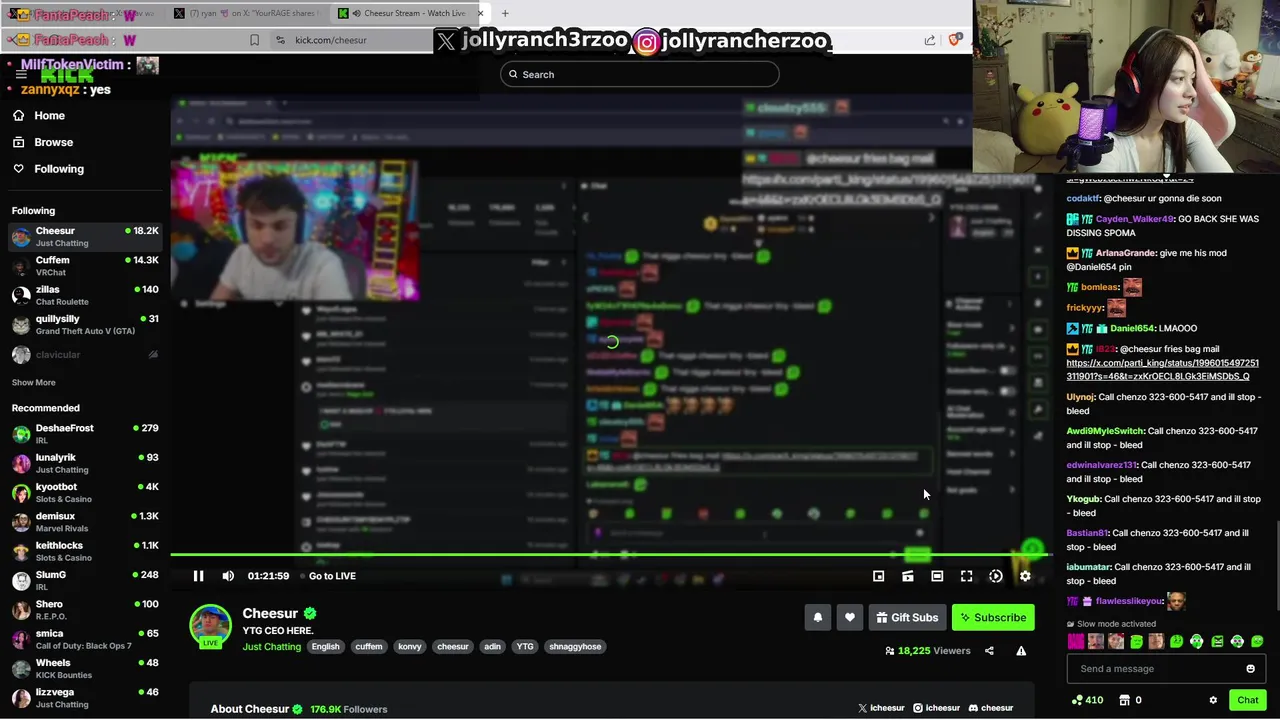This screenshot has height=720, width=1280.
Task: Click the English tag
Action: click(x=325, y=647)
